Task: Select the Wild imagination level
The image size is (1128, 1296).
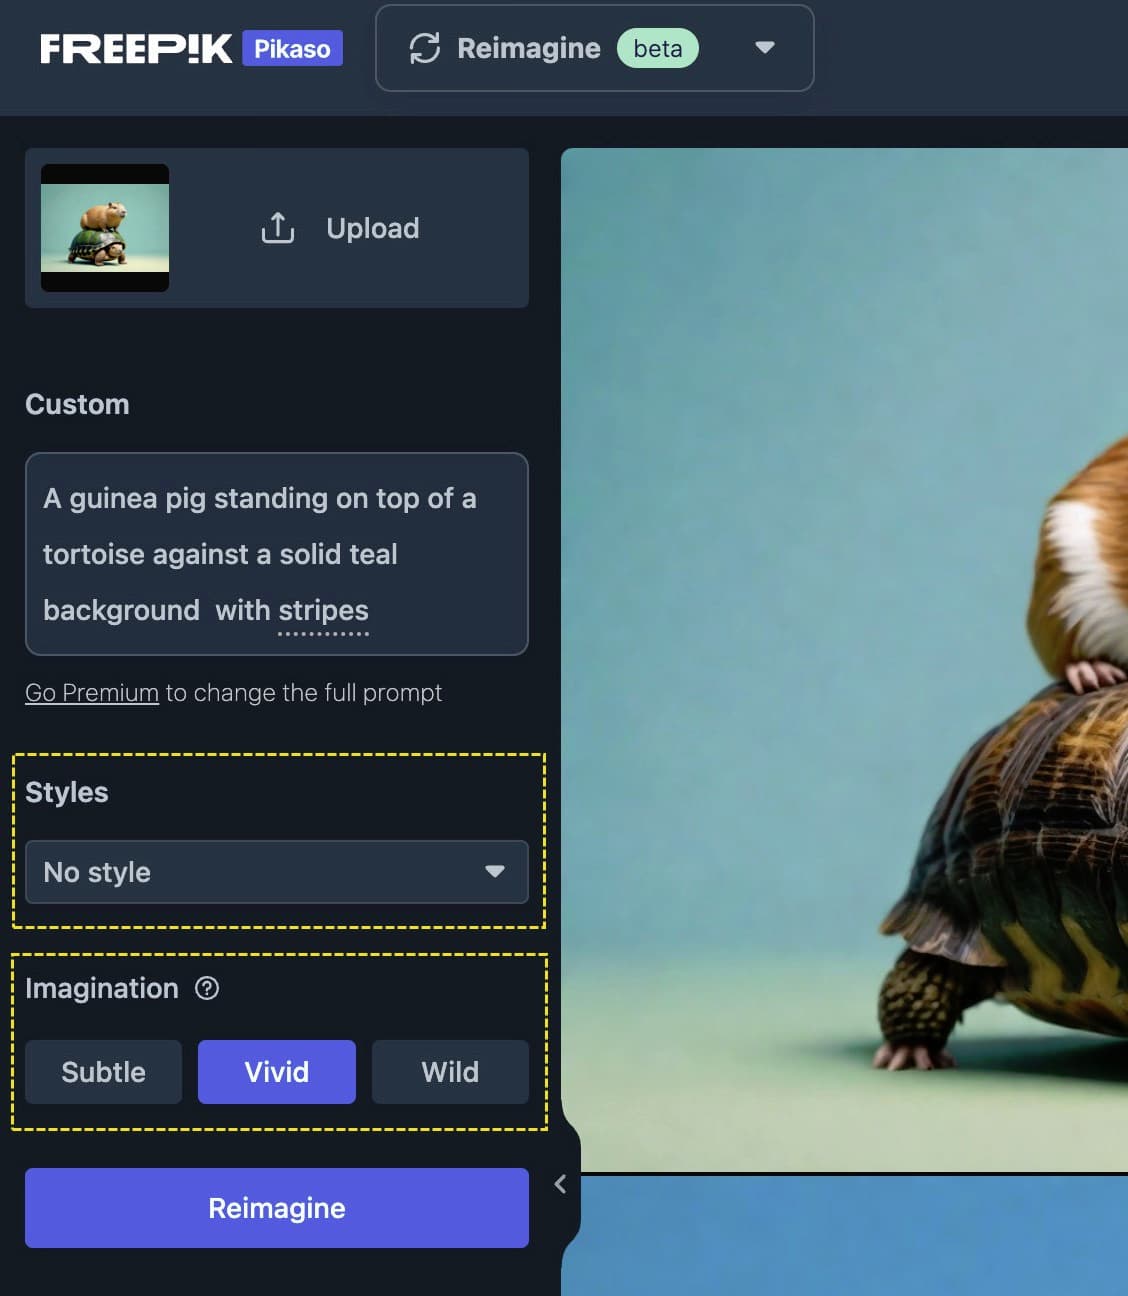Action: coord(450,1072)
